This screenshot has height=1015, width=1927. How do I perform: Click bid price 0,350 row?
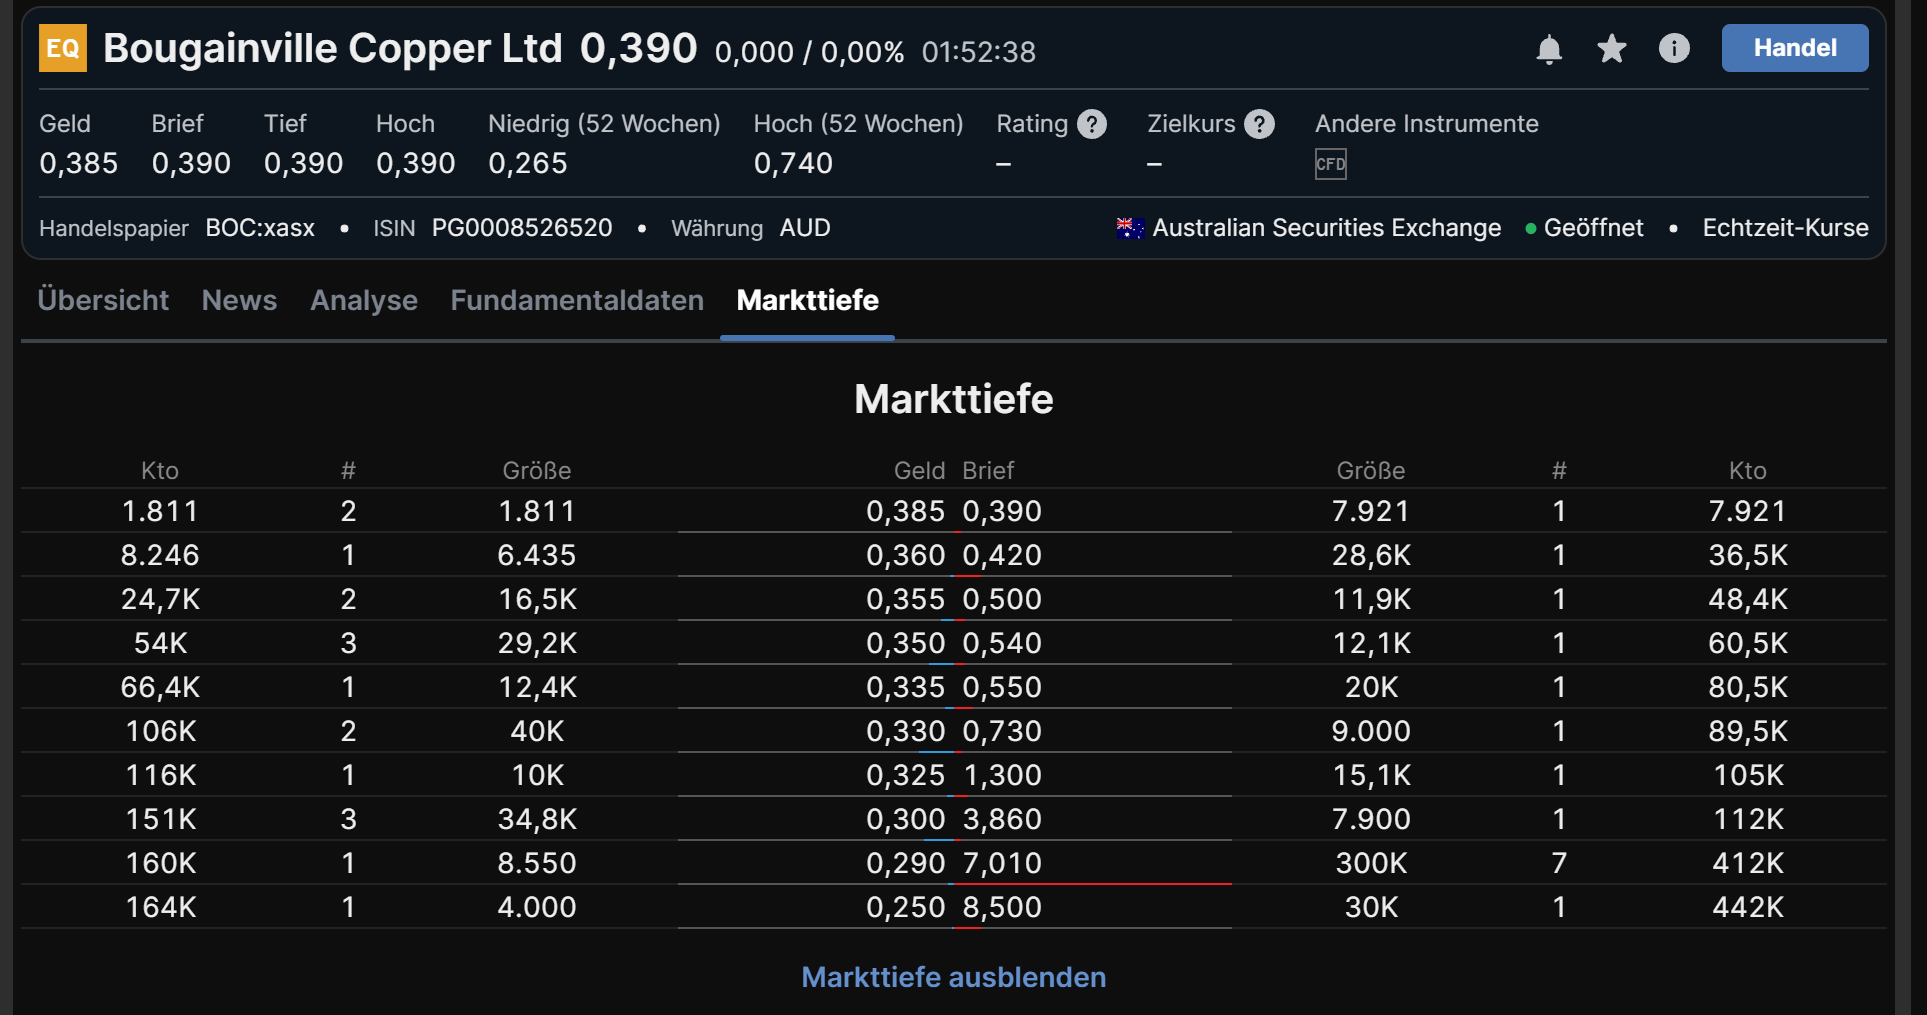click(x=906, y=643)
